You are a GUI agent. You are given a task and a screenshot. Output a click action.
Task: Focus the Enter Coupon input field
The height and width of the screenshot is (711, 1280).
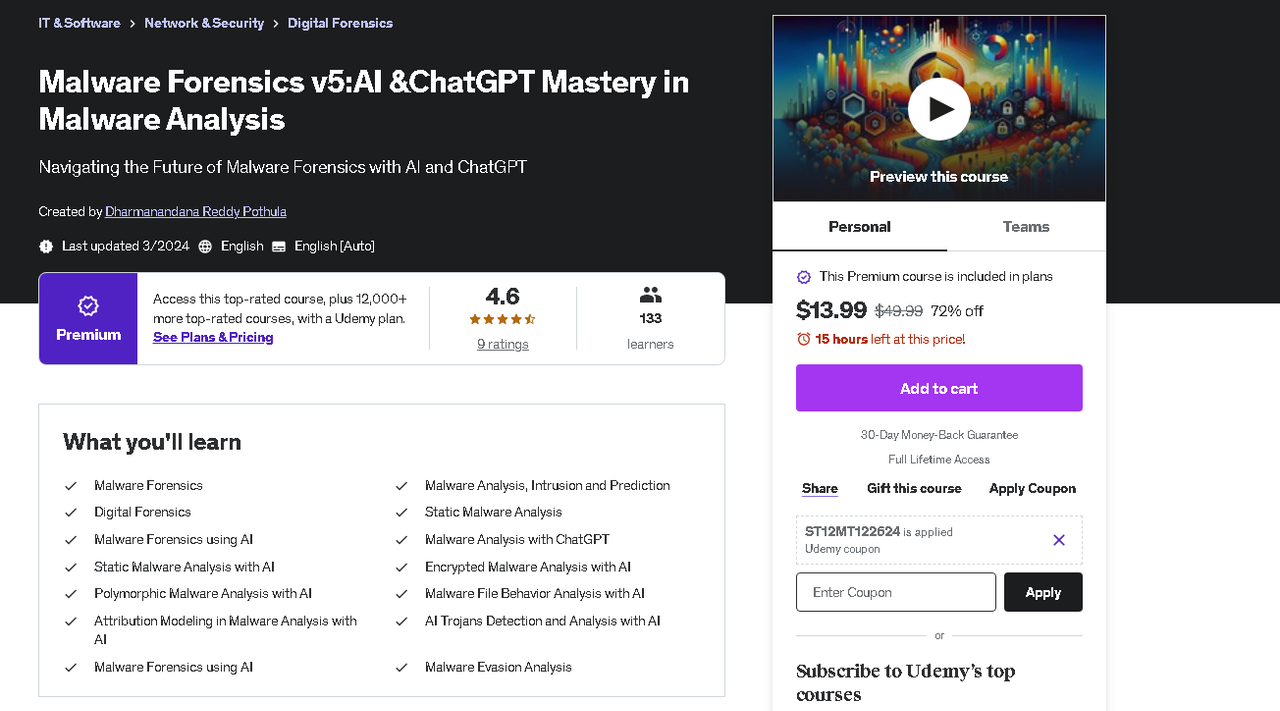tap(896, 592)
